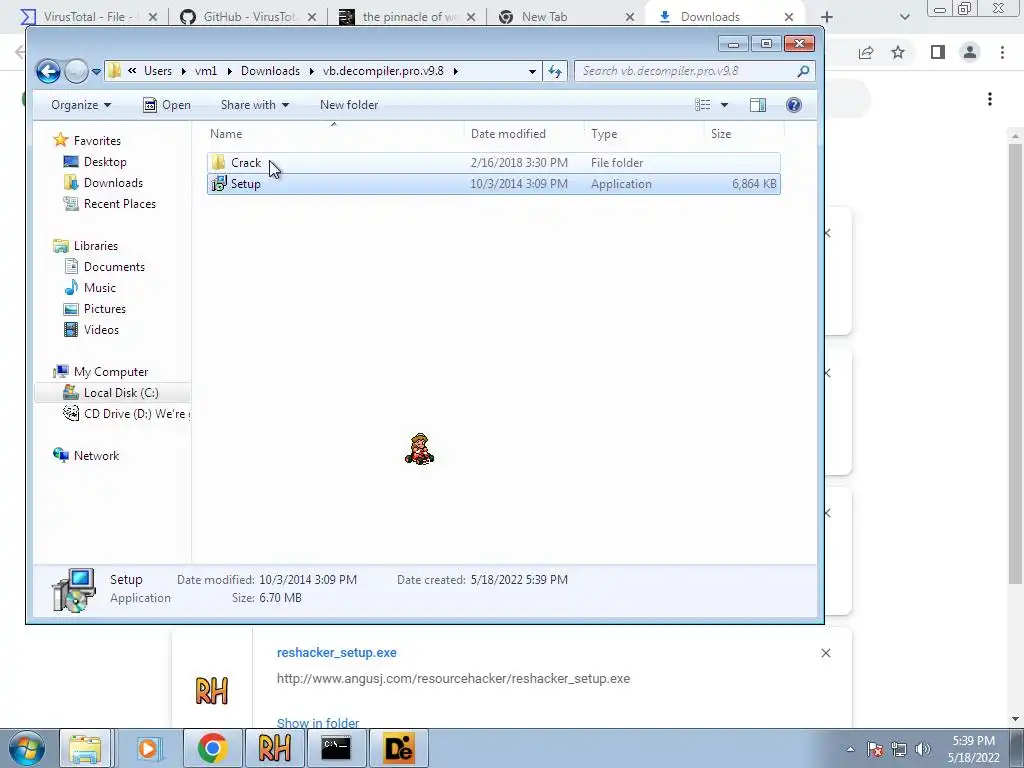Open the command prompt taskbar icon

click(x=336, y=748)
